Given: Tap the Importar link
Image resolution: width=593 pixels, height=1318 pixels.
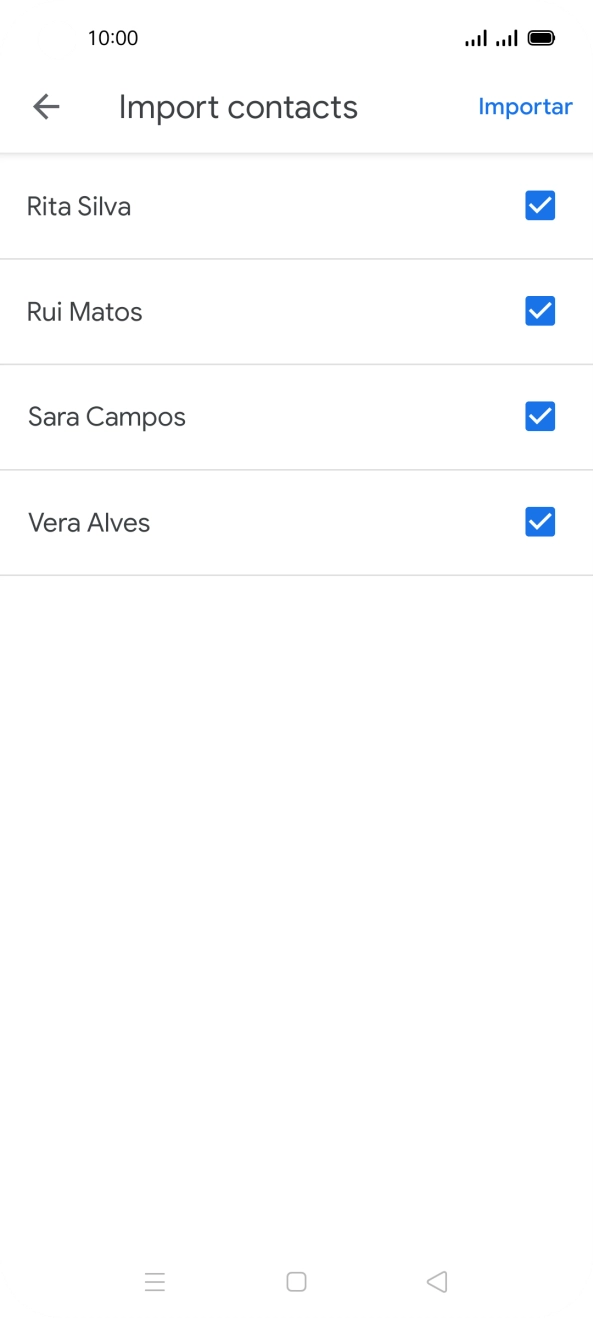Looking at the screenshot, I should [525, 107].
